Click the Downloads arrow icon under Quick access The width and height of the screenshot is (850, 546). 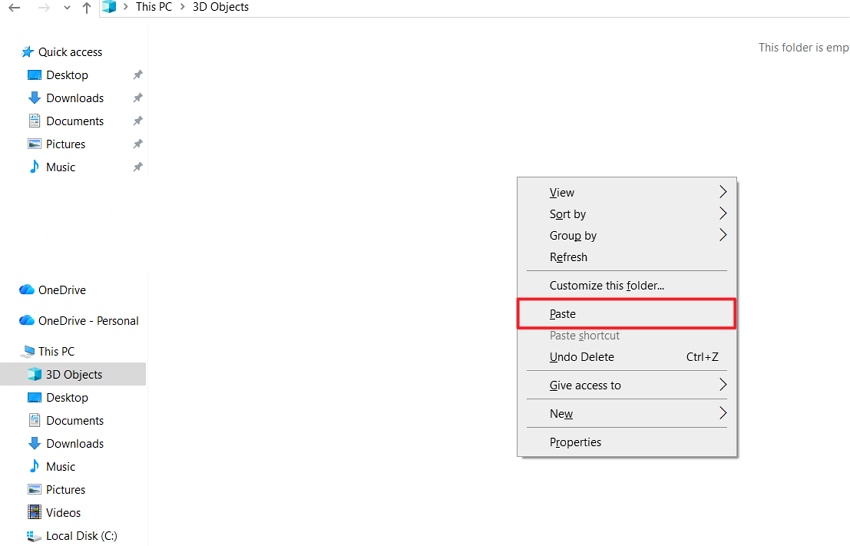(34, 98)
